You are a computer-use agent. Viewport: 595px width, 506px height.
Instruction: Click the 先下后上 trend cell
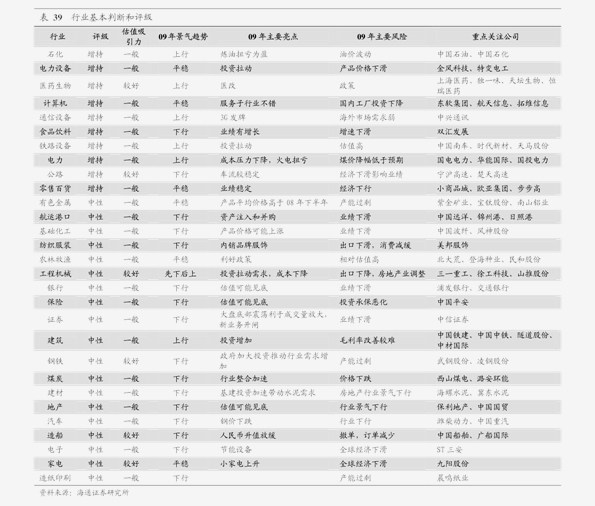pyautogui.click(x=181, y=274)
